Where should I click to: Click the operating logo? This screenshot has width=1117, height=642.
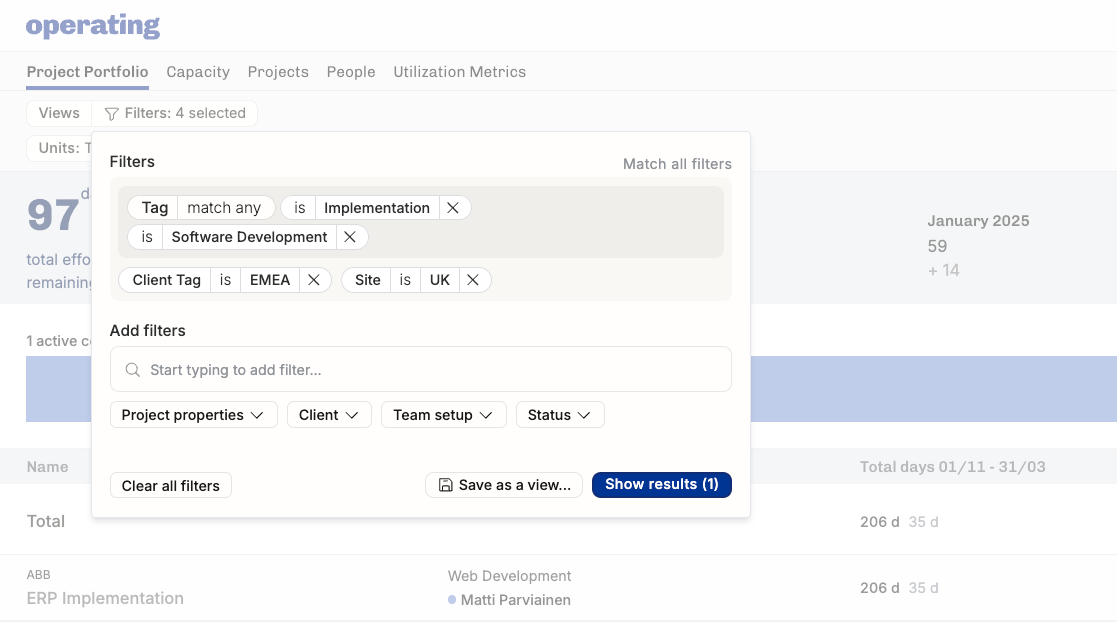(x=93, y=25)
